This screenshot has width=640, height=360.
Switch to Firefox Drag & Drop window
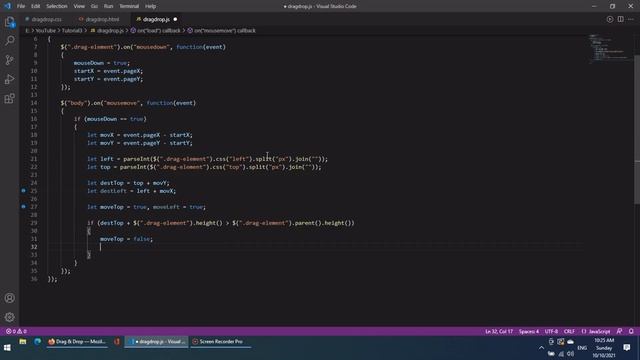[77, 342]
